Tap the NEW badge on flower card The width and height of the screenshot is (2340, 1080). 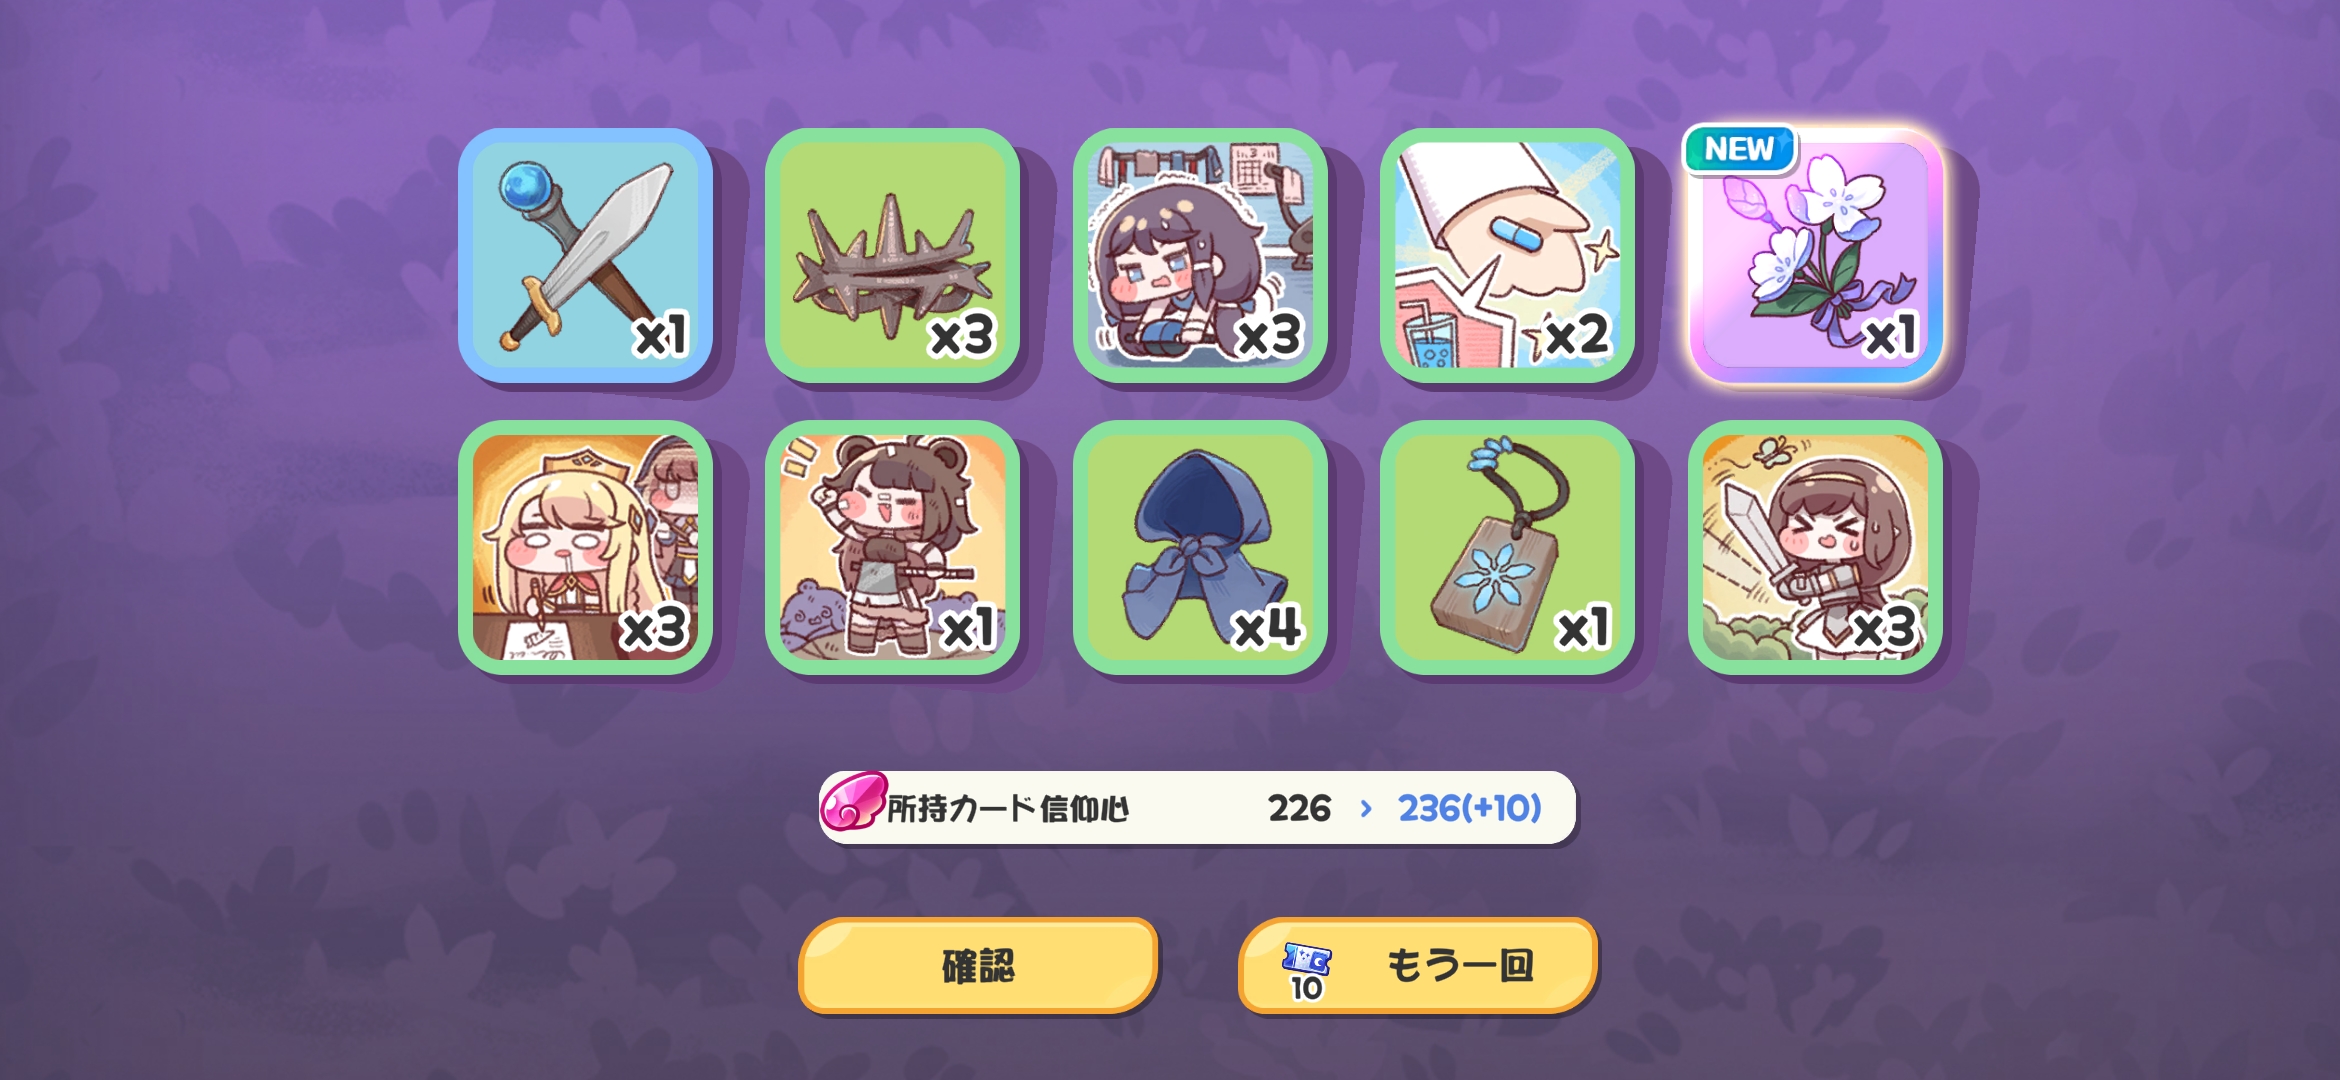pos(1740,149)
